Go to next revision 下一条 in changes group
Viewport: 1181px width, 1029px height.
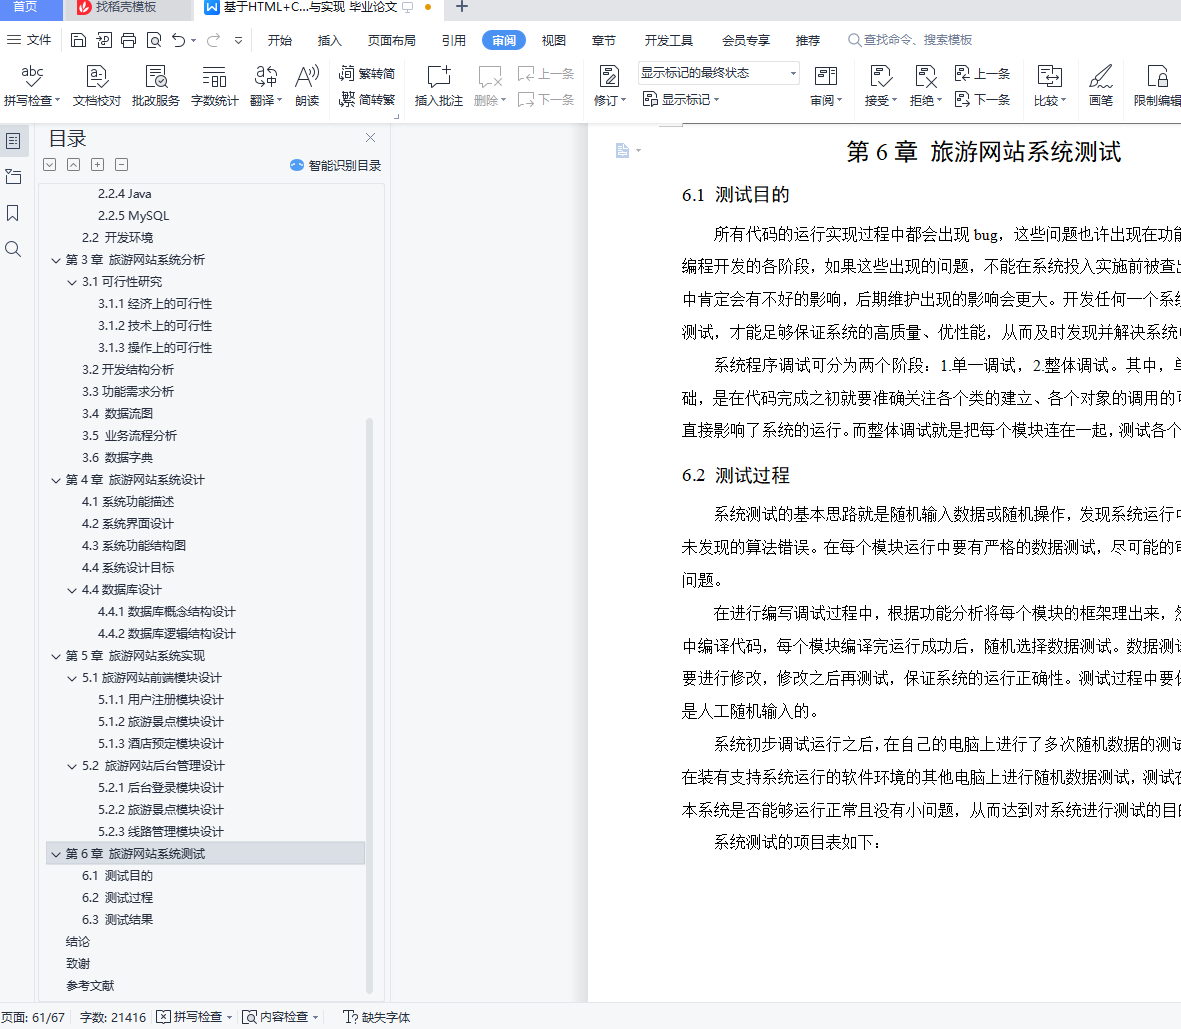click(982, 99)
